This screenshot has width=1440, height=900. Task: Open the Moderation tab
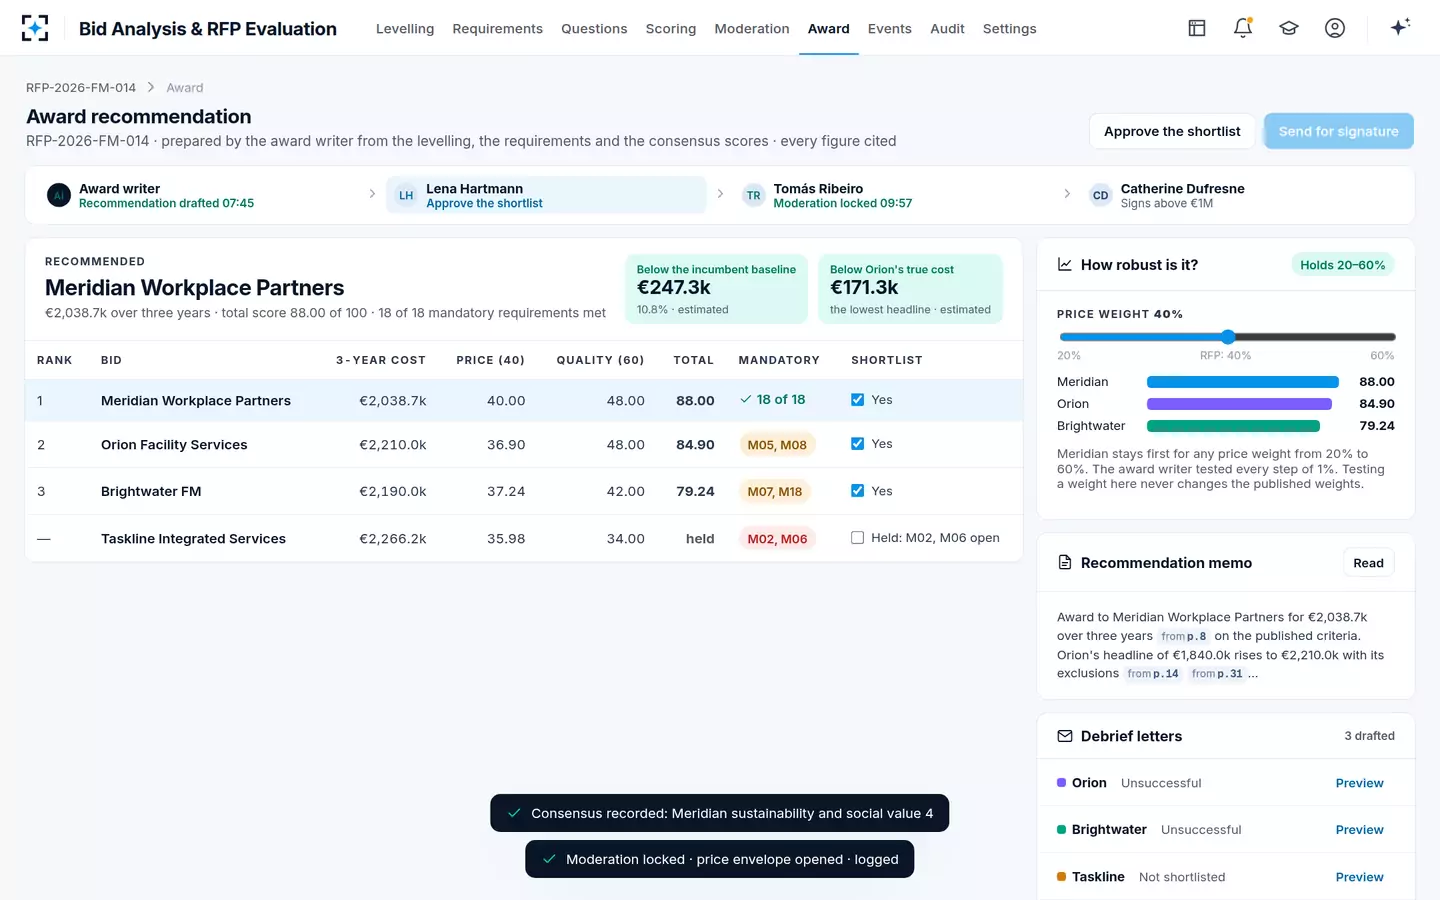pyautogui.click(x=752, y=29)
